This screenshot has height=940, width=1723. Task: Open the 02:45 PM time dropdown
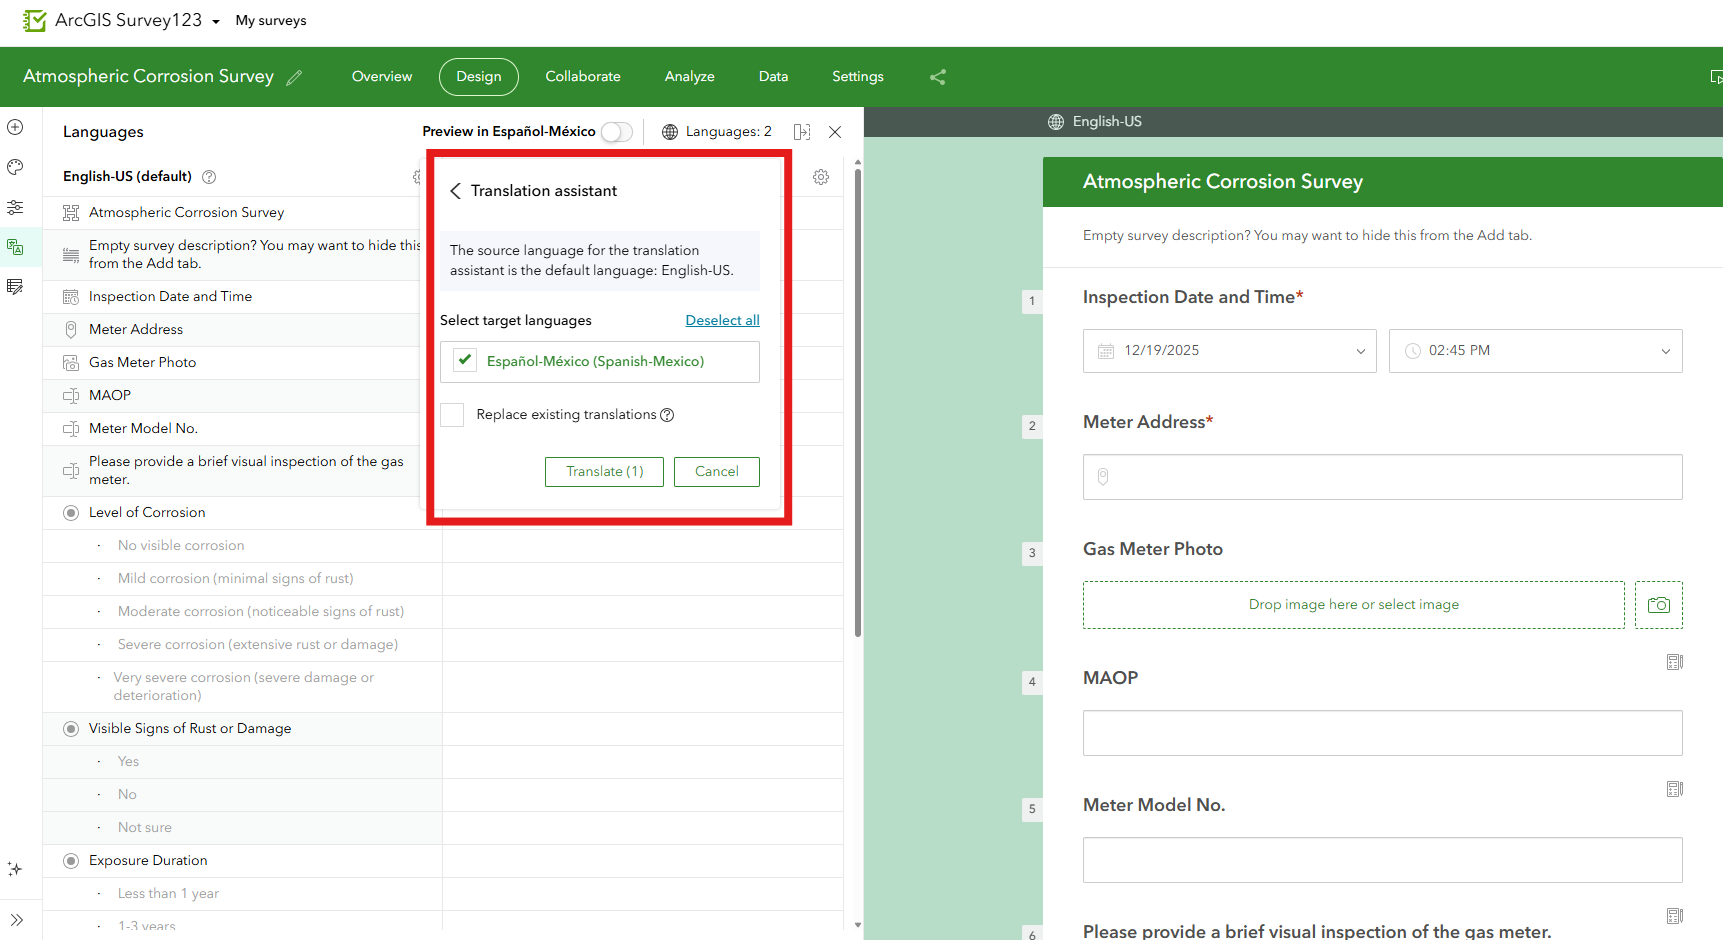tap(1536, 351)
